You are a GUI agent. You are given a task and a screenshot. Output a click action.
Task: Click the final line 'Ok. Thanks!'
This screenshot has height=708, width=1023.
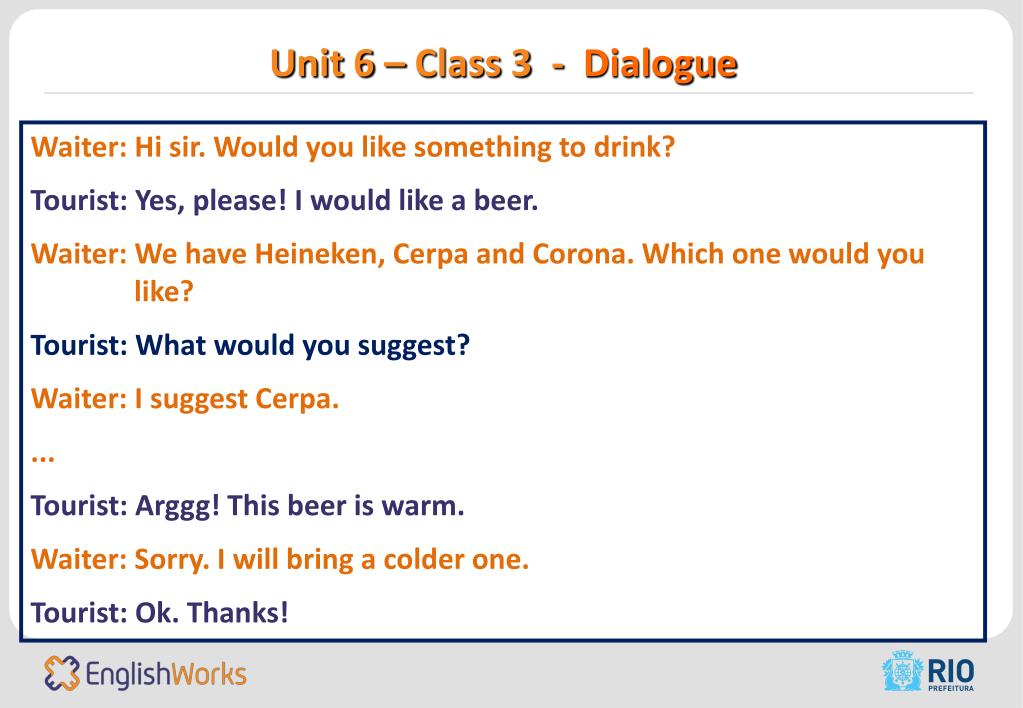tap(211, 613)
